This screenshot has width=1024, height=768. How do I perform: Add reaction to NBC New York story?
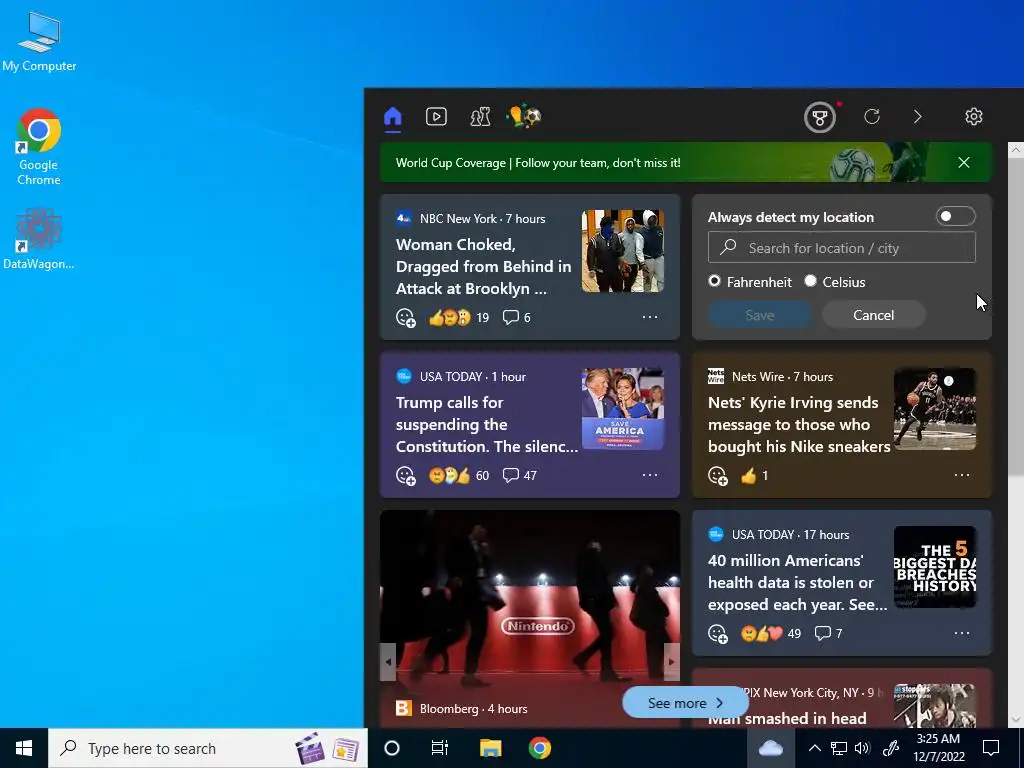pos(406,317)
